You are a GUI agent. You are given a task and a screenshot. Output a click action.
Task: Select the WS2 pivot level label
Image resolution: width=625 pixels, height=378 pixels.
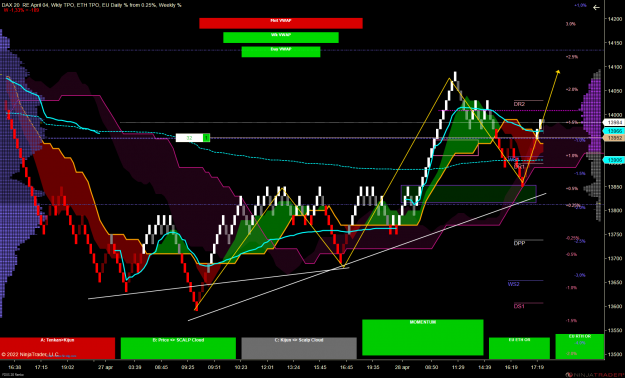click(x=514, y=284)
